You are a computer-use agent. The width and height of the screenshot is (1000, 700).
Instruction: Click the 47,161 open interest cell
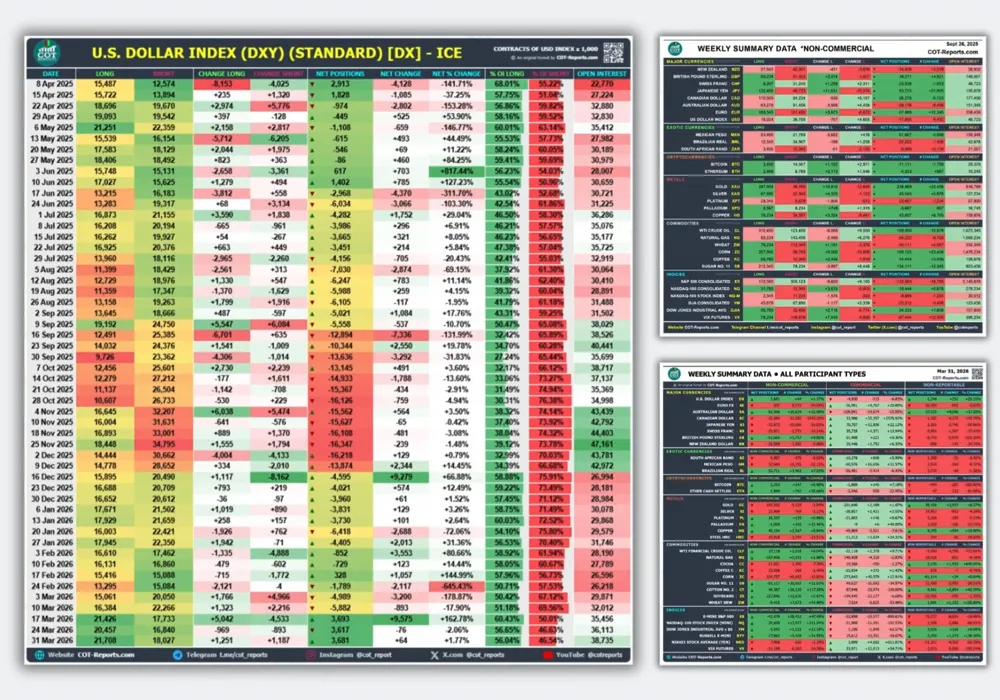(602, 444)
